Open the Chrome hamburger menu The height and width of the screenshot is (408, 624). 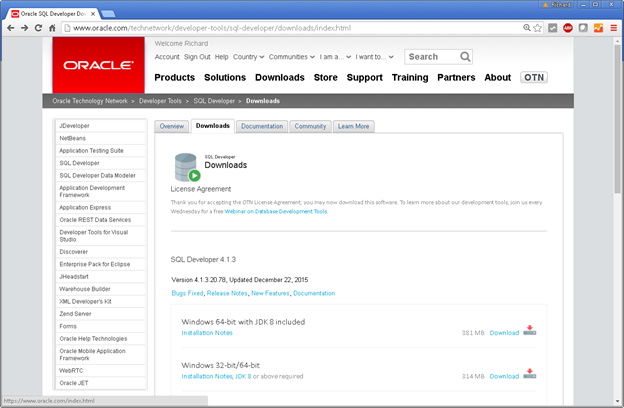pyautogui.click(x=614, y=28)
